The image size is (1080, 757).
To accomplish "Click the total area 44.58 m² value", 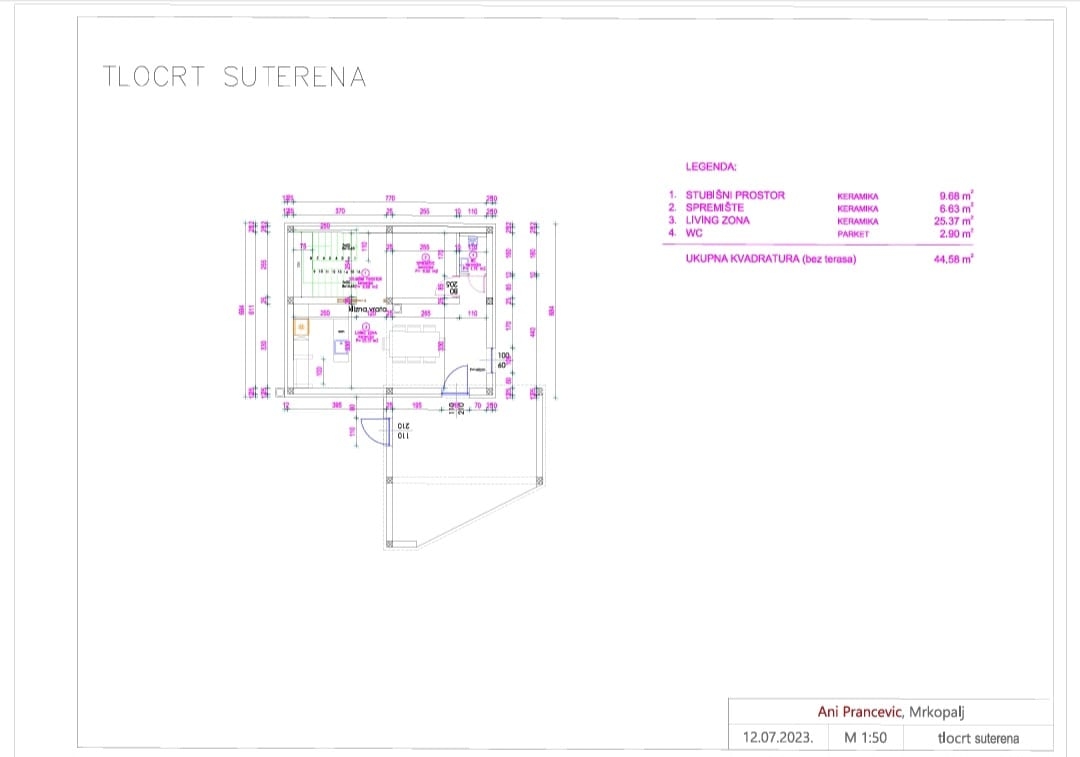I will pos(952,259).
